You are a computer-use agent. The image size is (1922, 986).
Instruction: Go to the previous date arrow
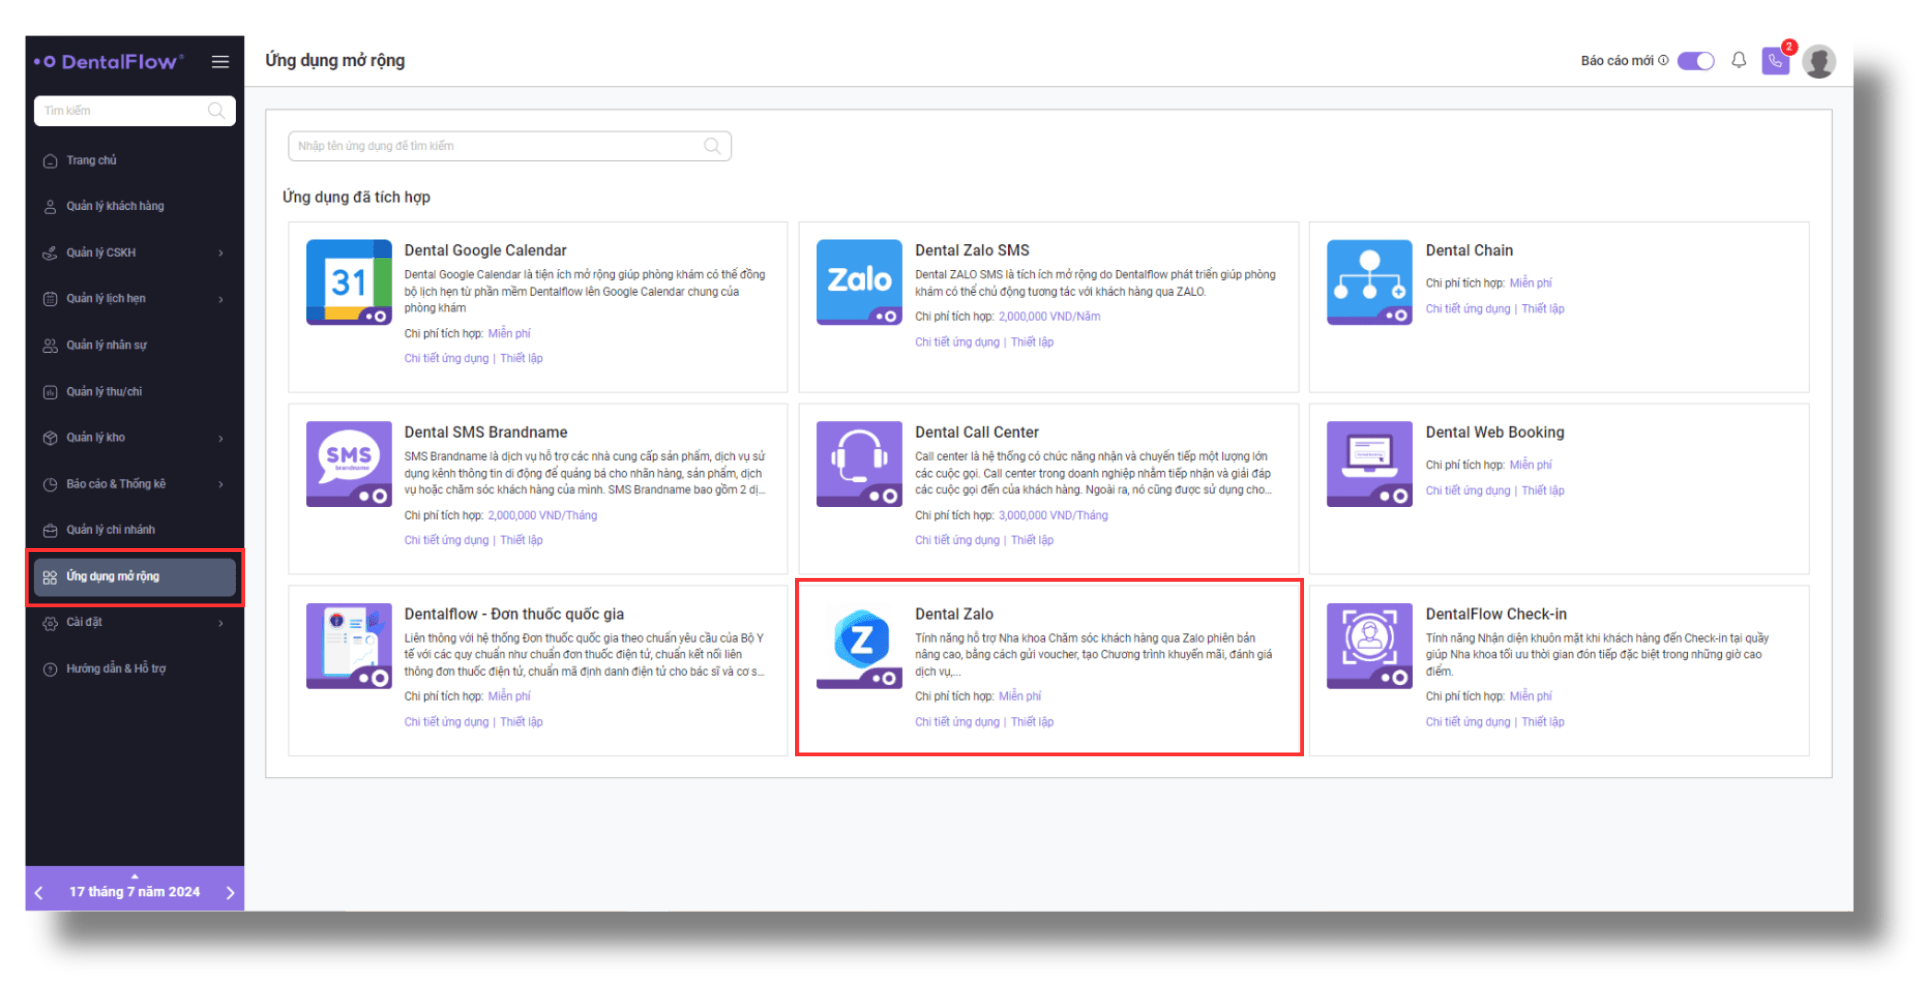pos(39,892)
